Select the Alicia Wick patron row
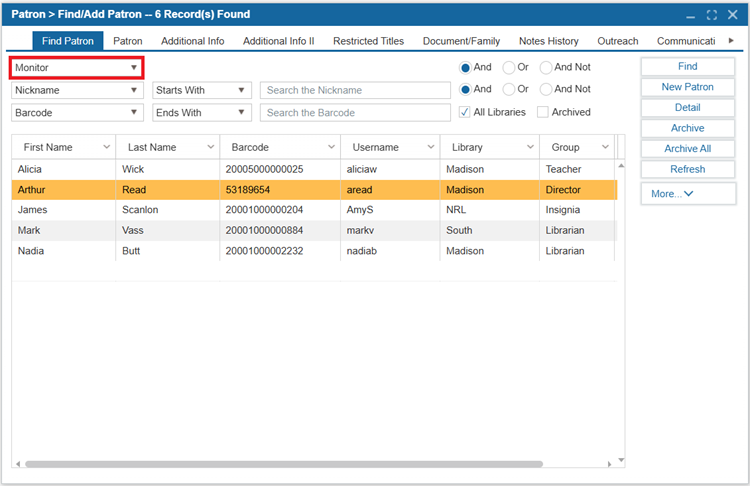Viewport: 750px width, 486px height. [x=314, y=169]
